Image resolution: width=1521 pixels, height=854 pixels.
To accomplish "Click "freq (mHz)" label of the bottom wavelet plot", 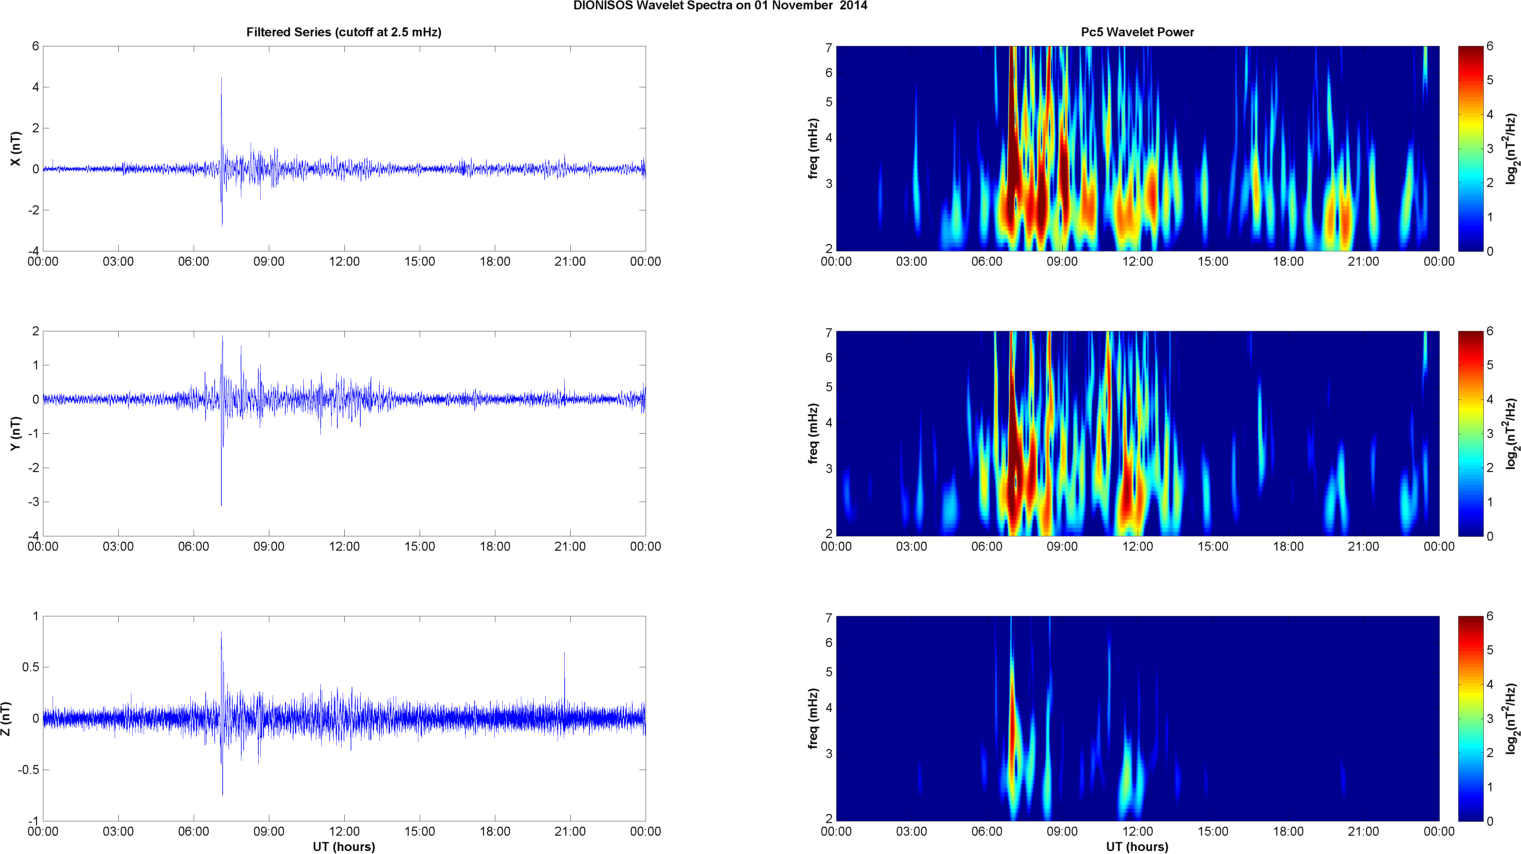I will click(814, 718).
